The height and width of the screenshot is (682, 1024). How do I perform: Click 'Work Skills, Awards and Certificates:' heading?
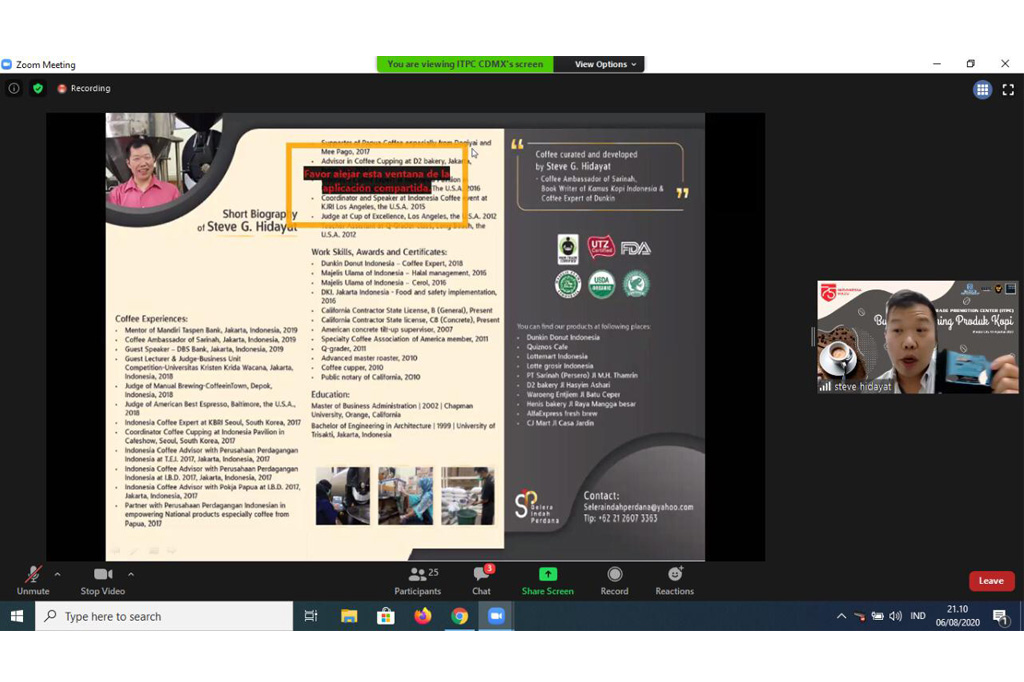pos(379,252)
